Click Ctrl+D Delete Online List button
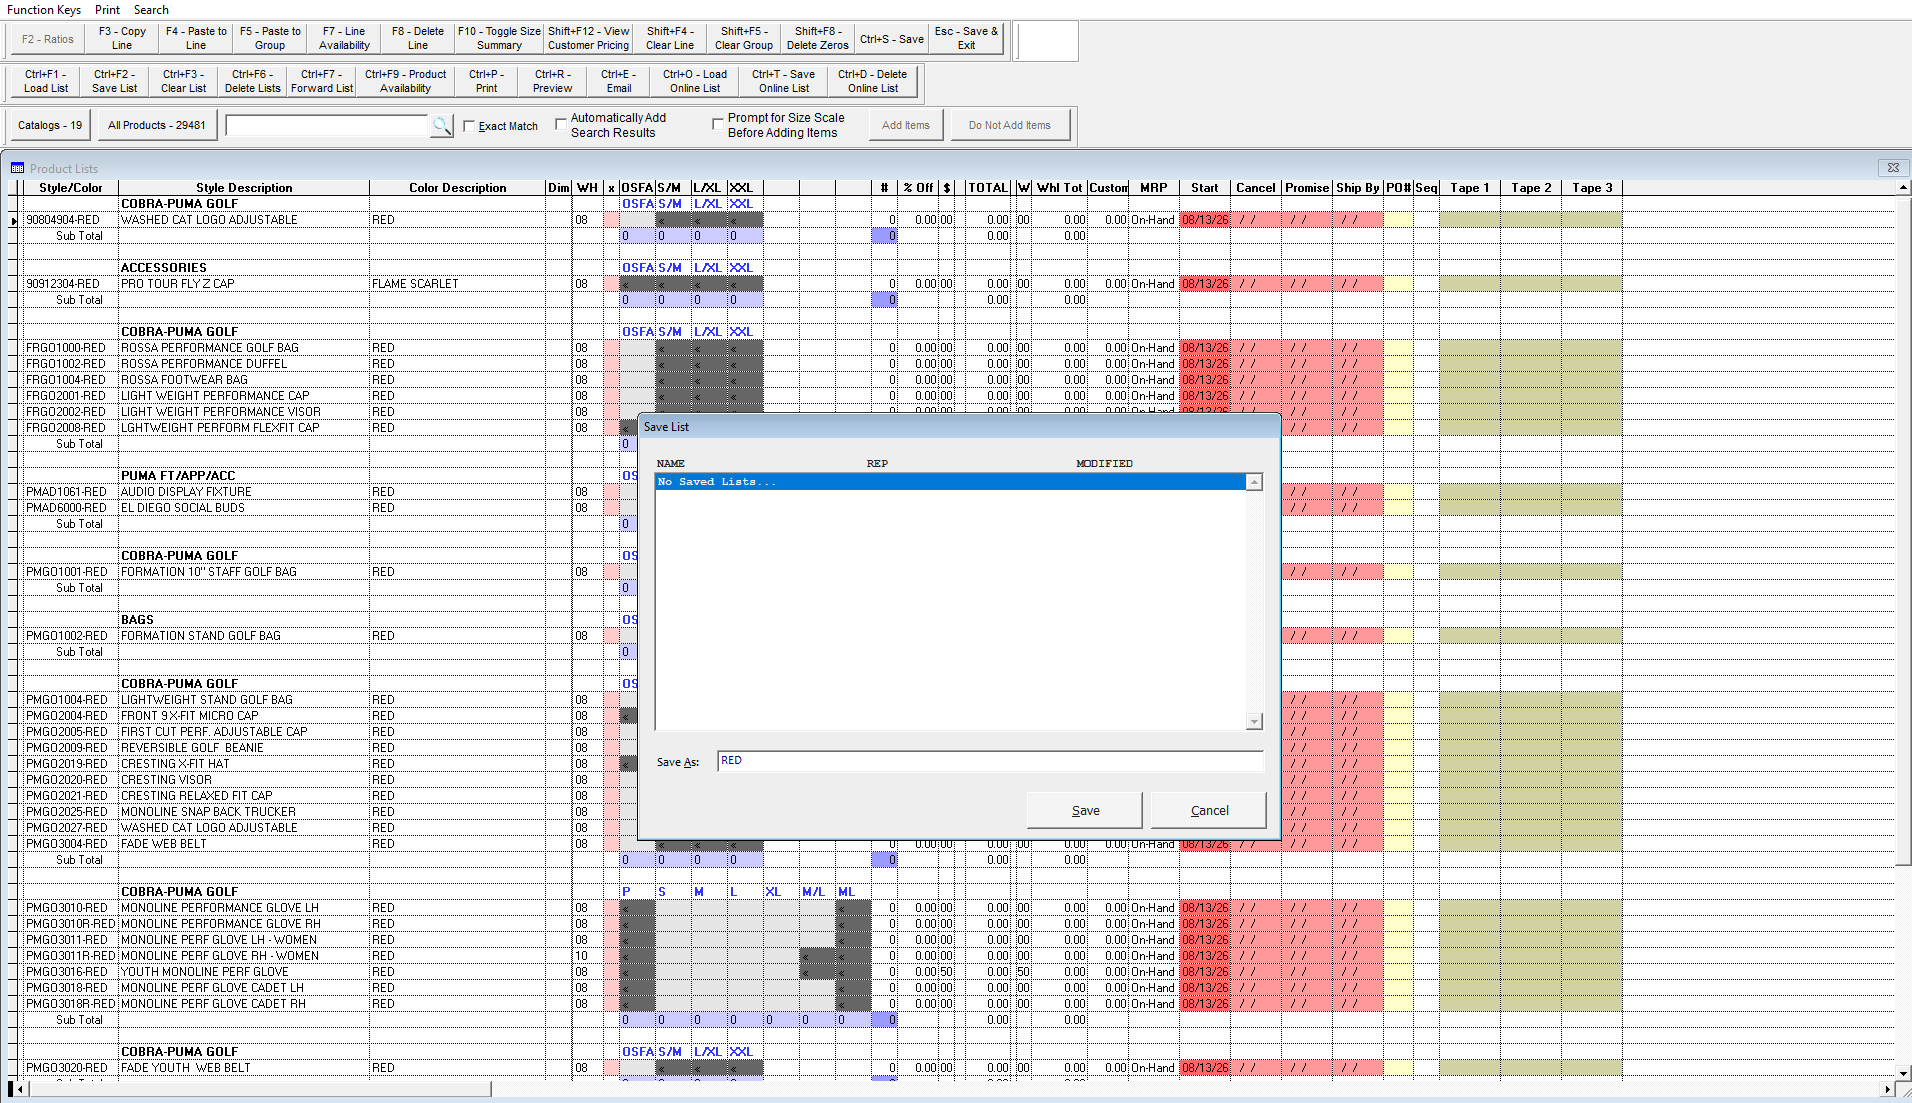The height and width of the screenshot is (1103, 1912). 873,81
